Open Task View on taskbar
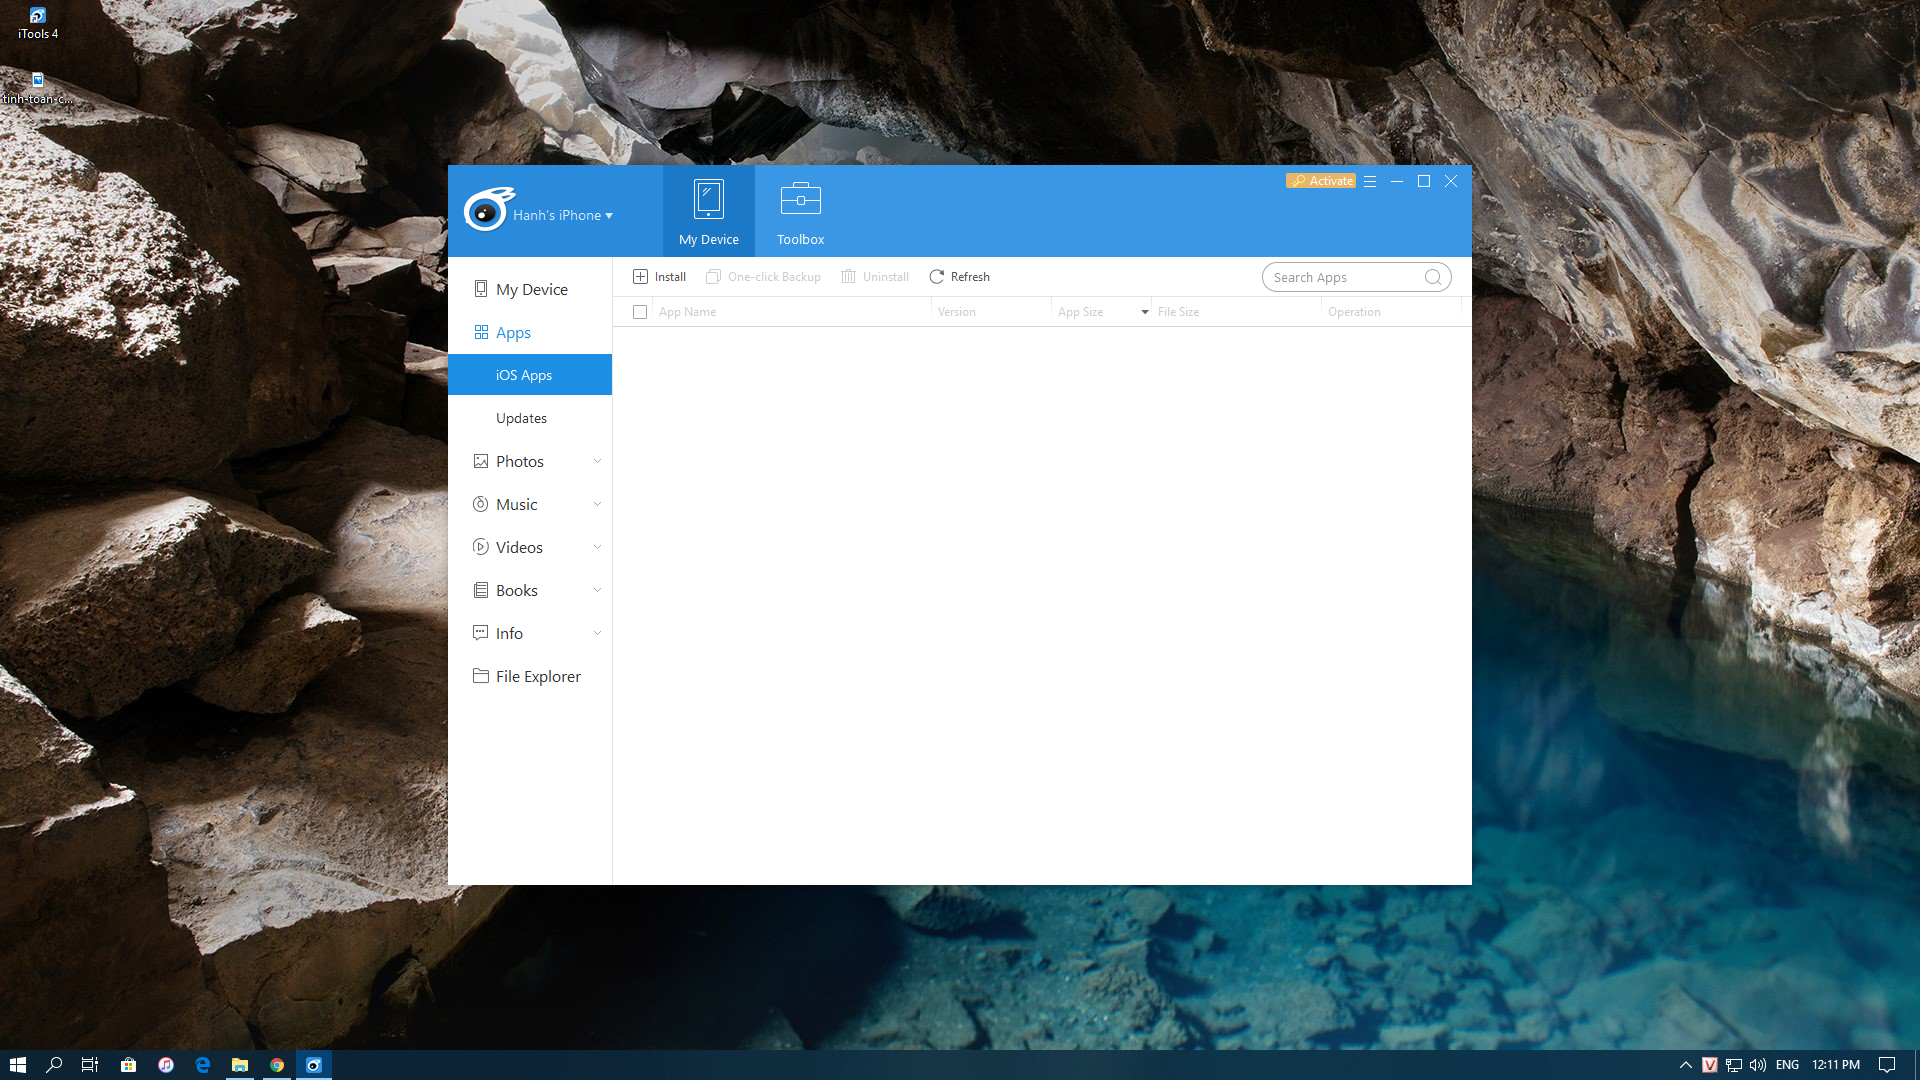 pos(90,1065)
